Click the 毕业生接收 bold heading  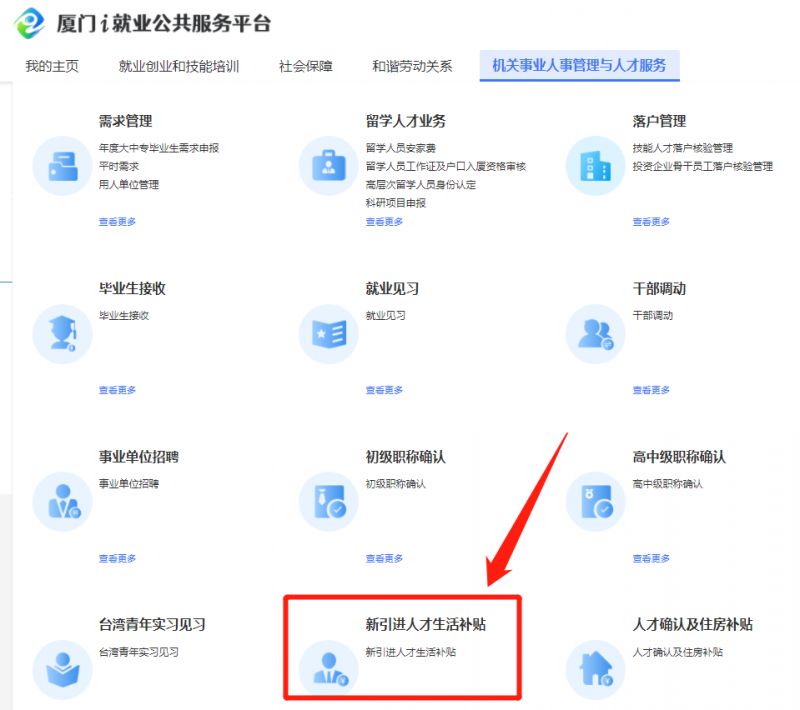tap(132, 289)
